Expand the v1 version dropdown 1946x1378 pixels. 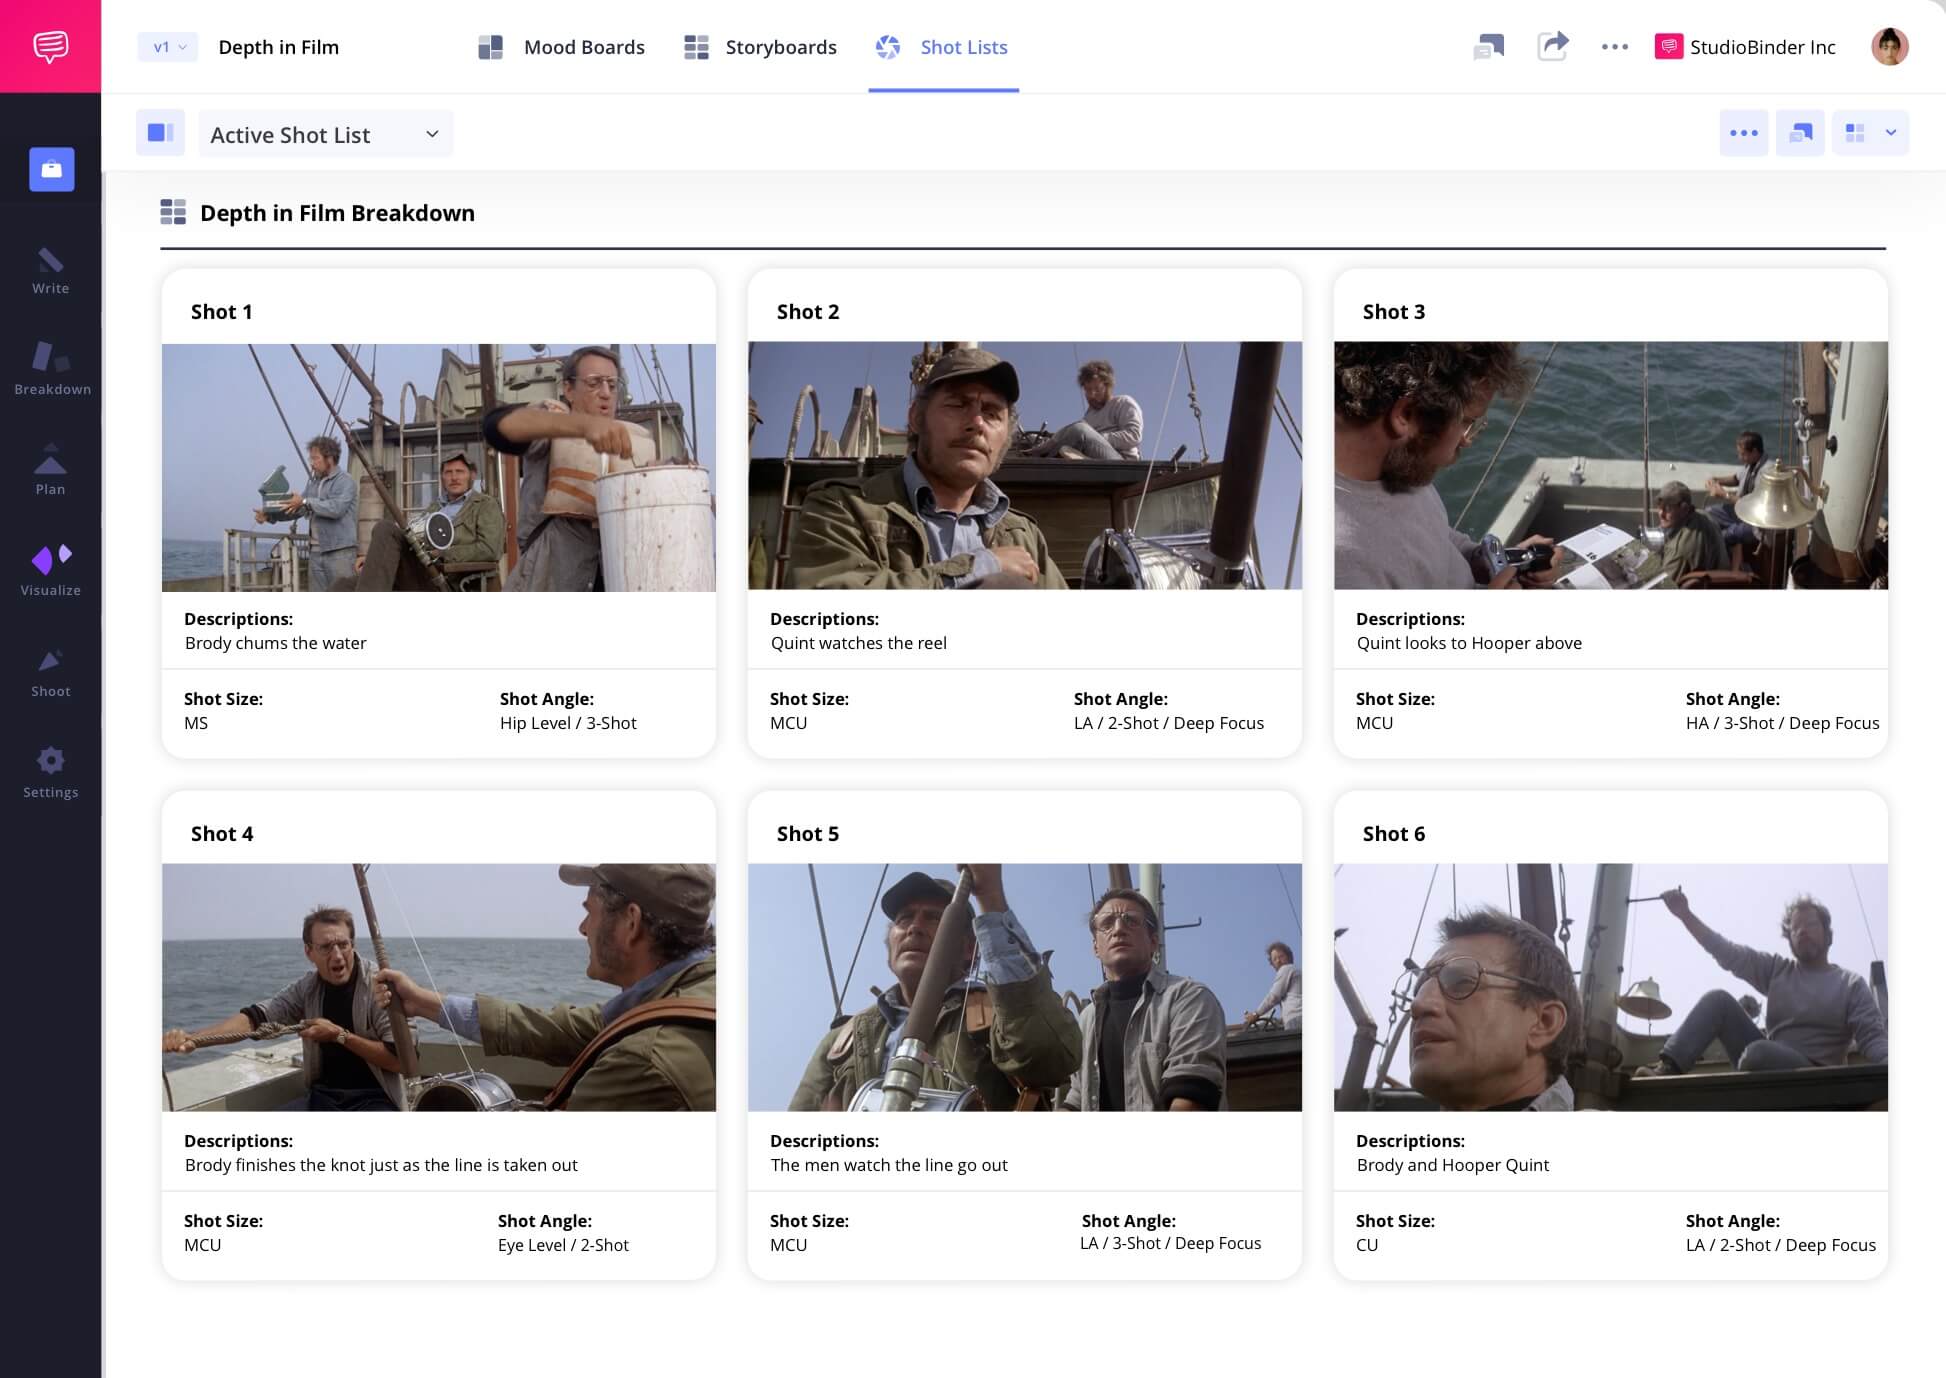coord(167,46)
